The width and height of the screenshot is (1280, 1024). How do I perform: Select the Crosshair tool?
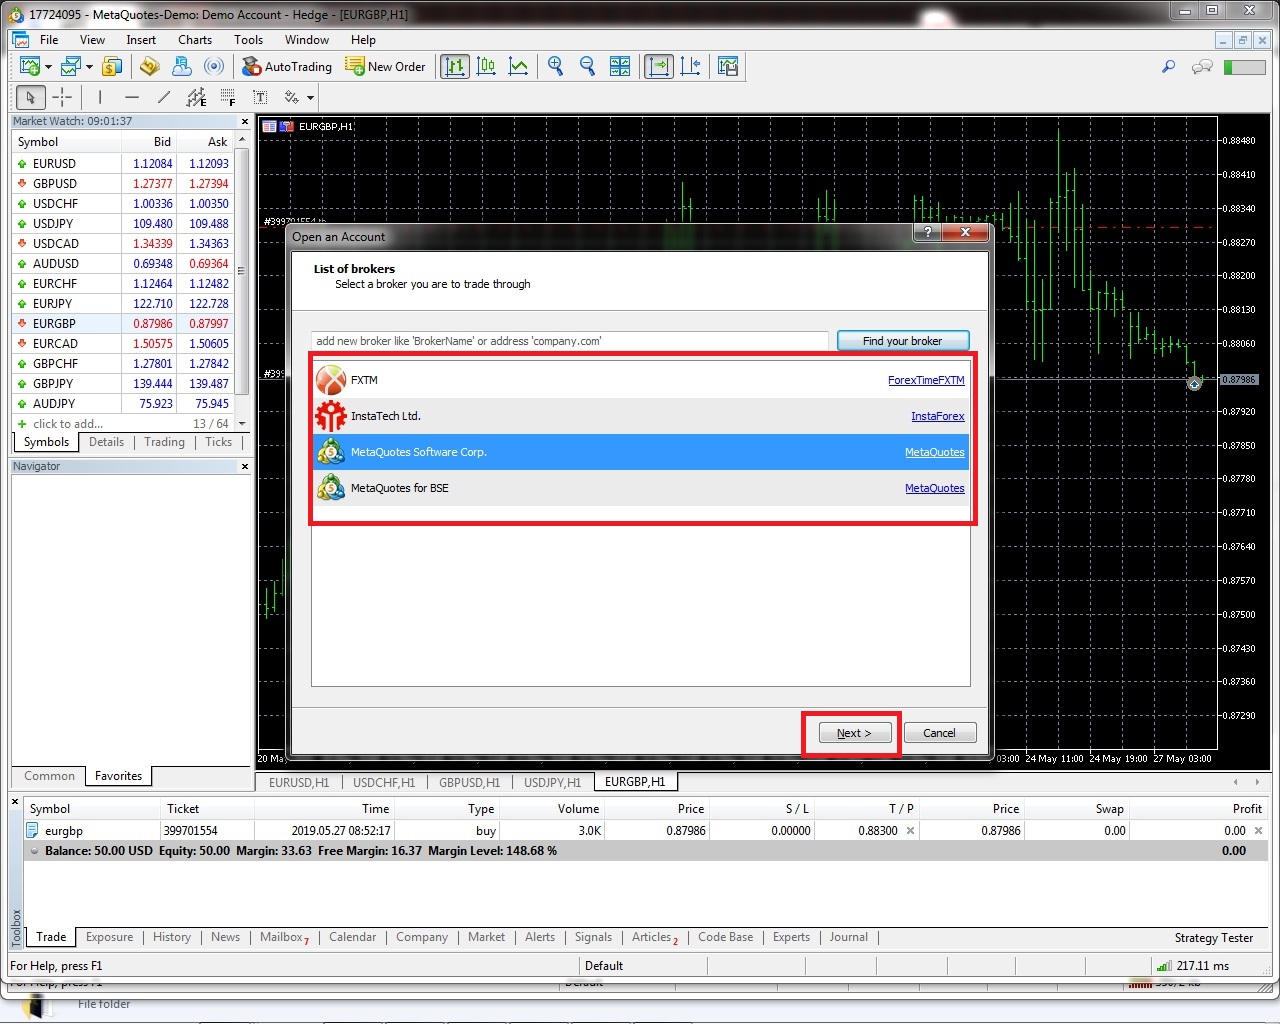[x=62, y=97]
